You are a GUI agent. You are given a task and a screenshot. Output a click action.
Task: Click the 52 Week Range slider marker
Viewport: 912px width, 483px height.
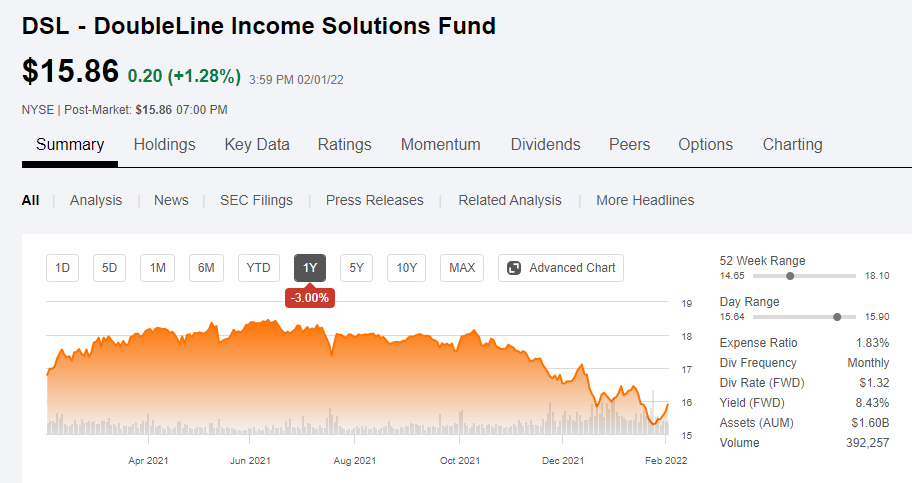(790, 276)
